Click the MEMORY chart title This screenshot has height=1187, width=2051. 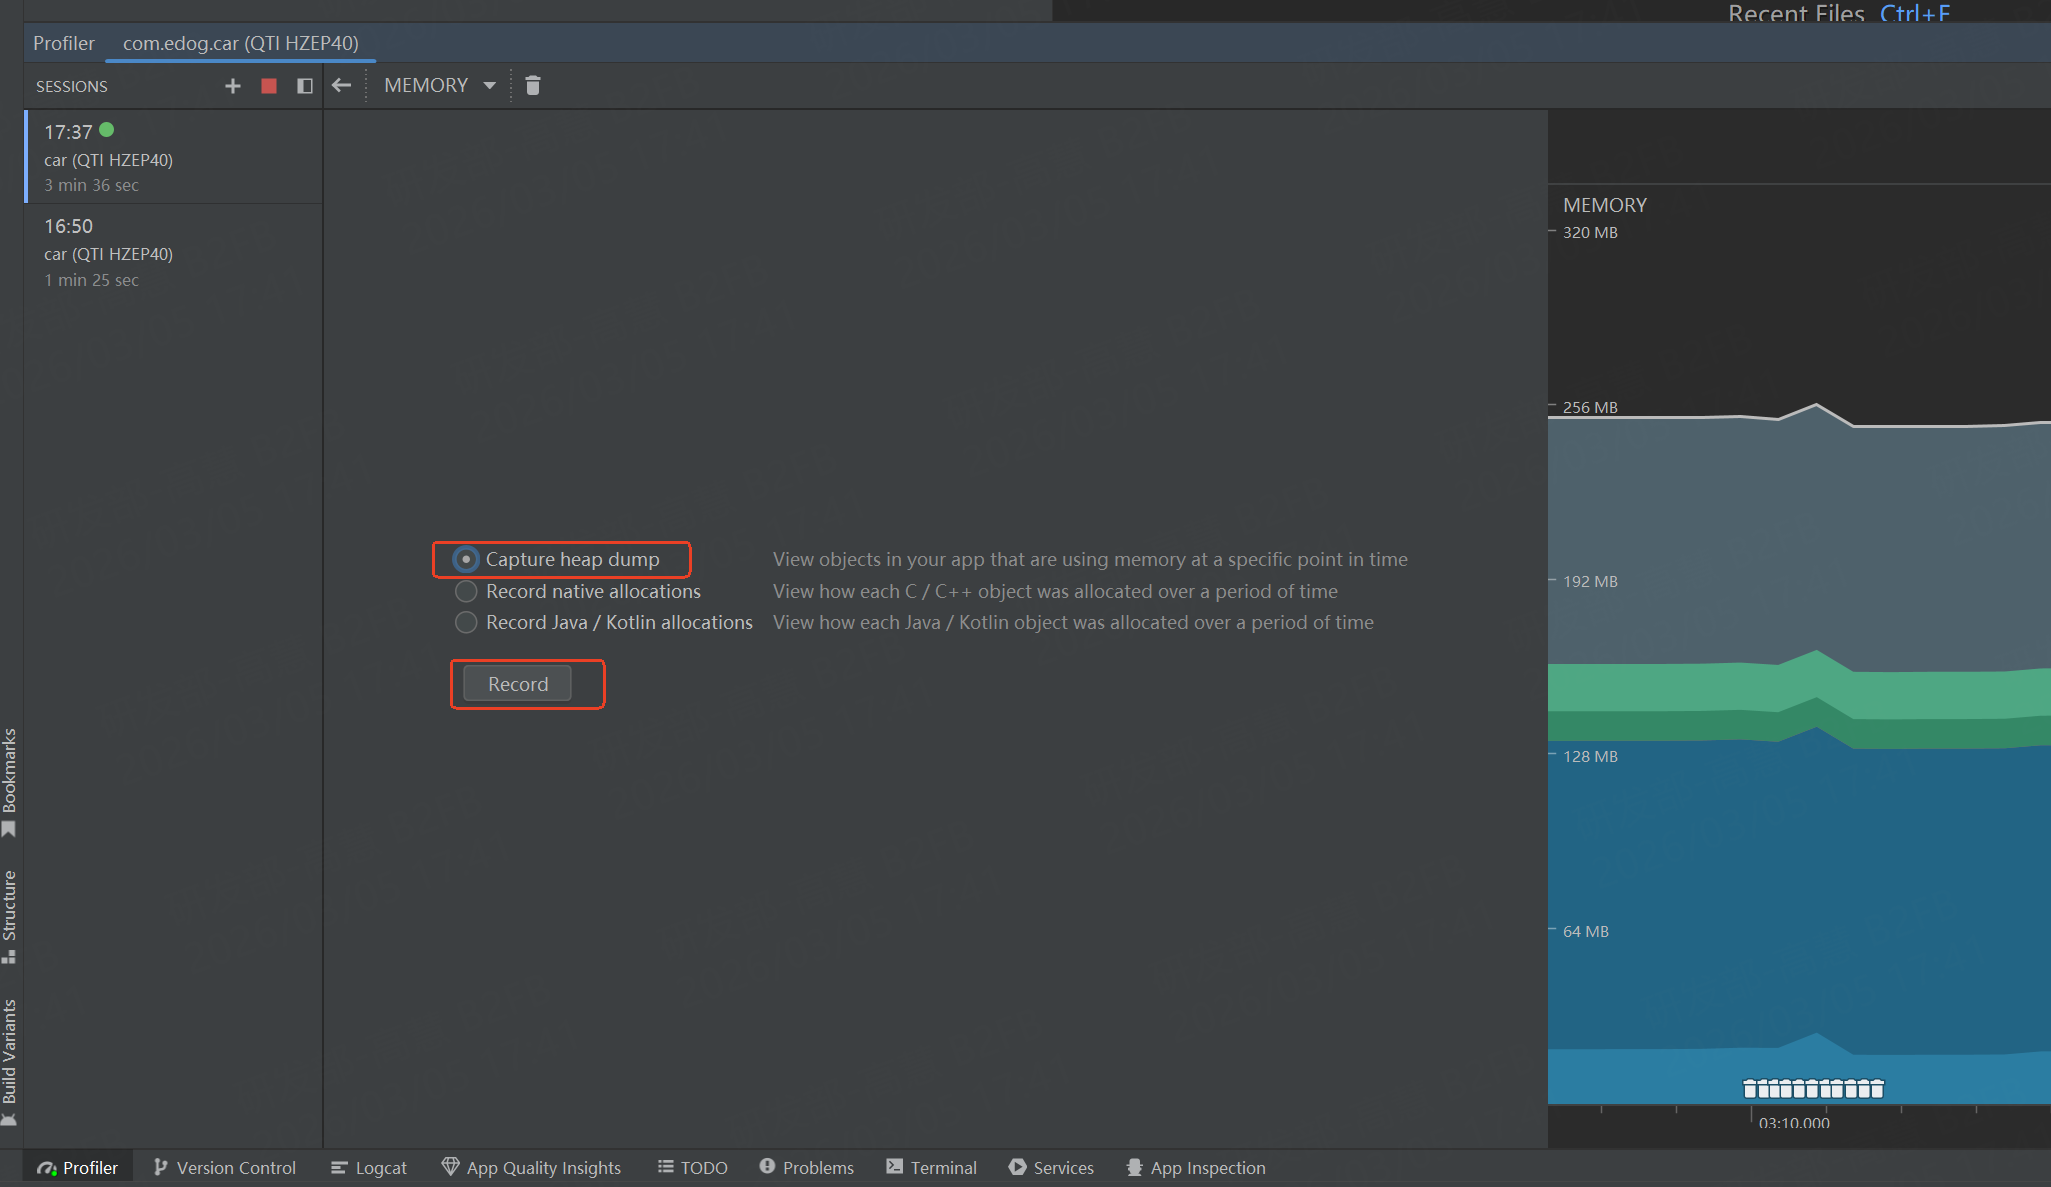click(1604, 205)
